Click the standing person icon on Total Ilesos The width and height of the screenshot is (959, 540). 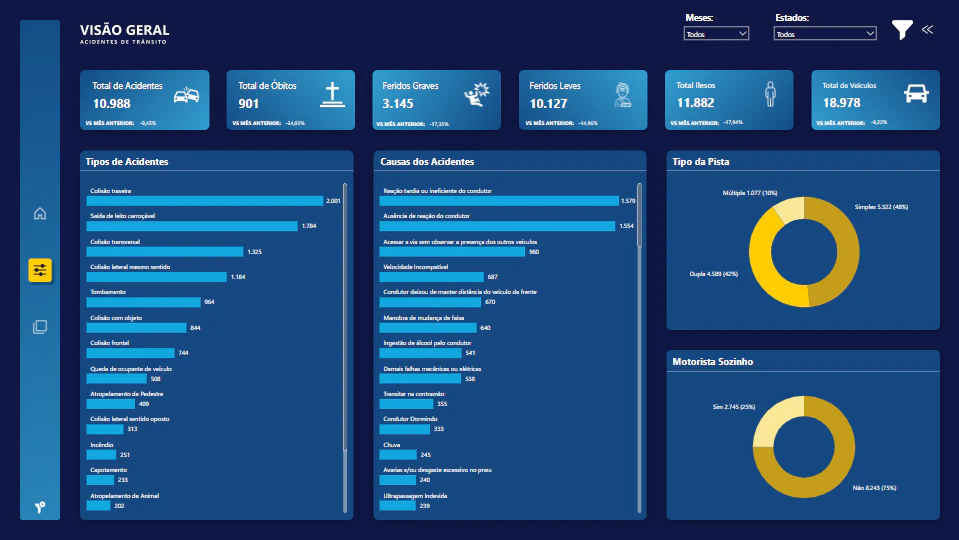tap(770, 94)
